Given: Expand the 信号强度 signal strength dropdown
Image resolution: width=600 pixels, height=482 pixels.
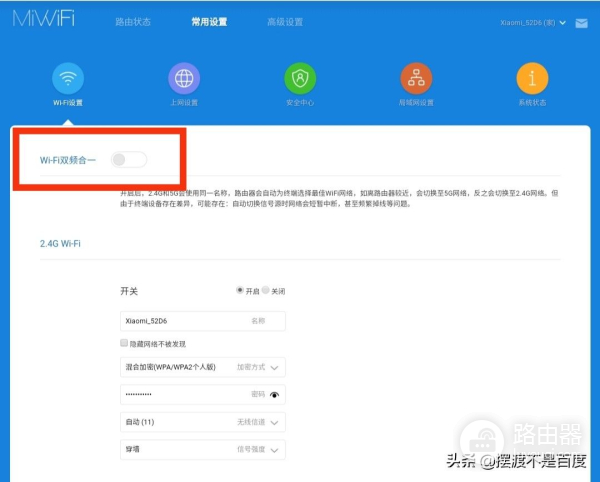Looking at the screenshot, I should point(275,450).
